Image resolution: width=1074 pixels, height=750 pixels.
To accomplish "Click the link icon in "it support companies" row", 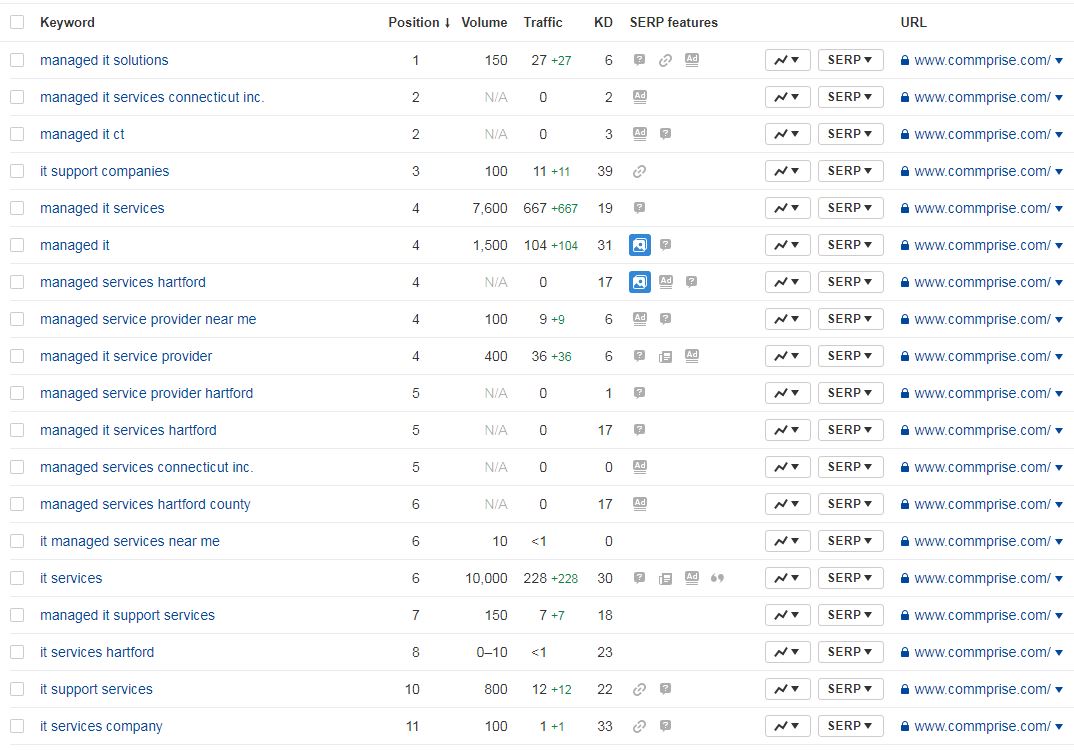I will (640, 171).
